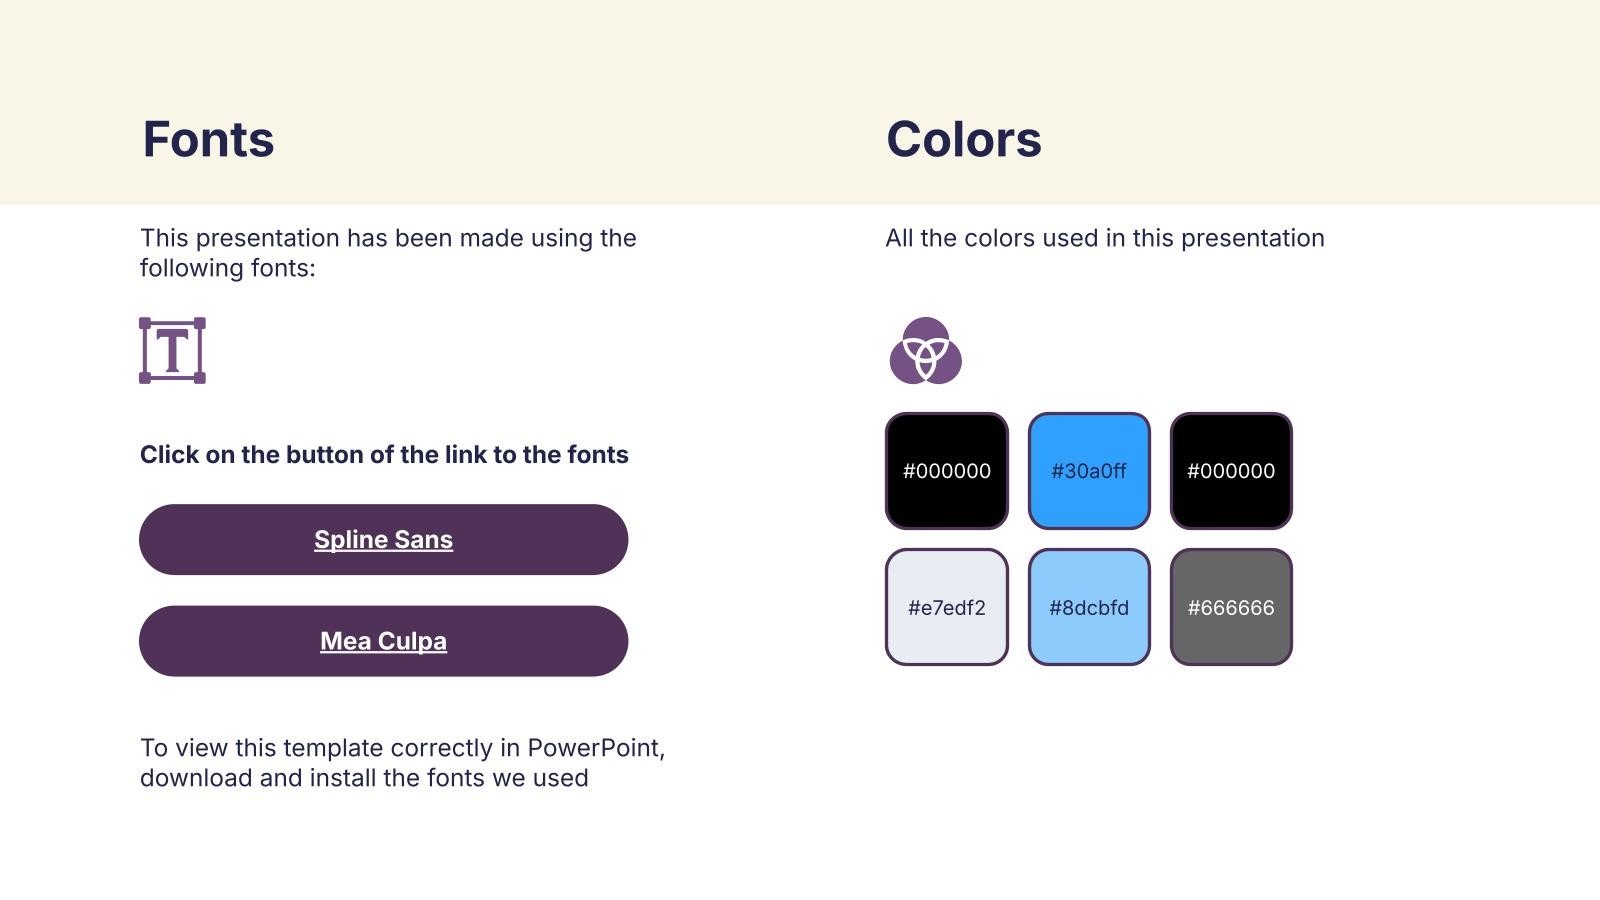This screenshot has height=900, width=1600.
Task: Select the 'This presentation has been made' paragraph
Action: 388,253
